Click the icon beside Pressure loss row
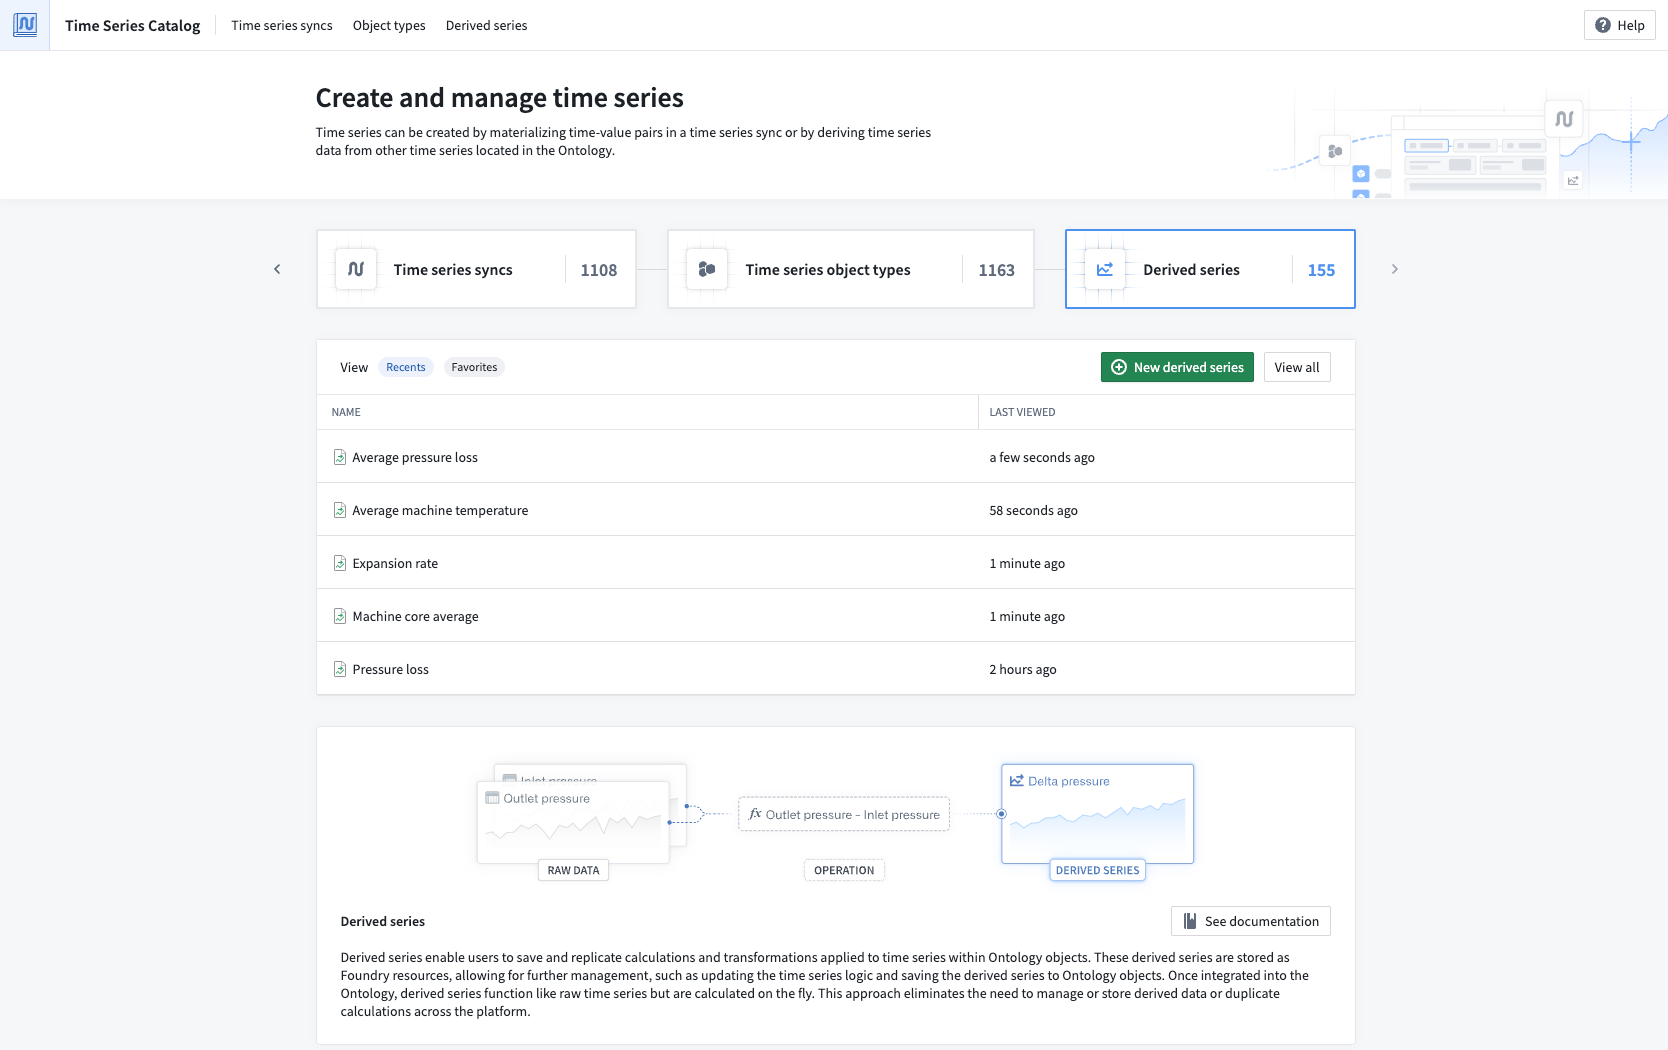Viewport: 1668px width, 1050px height. [x=340, y=669]
